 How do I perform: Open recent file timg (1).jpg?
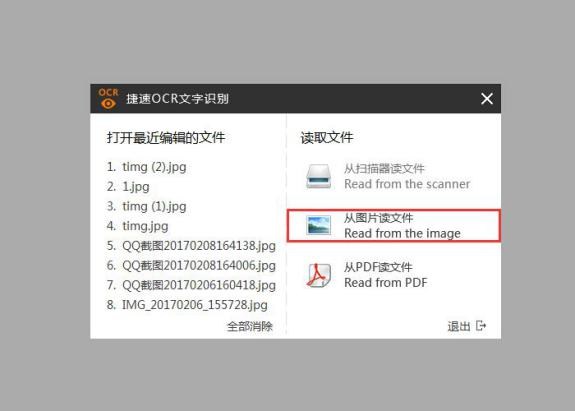click(147, 206)
